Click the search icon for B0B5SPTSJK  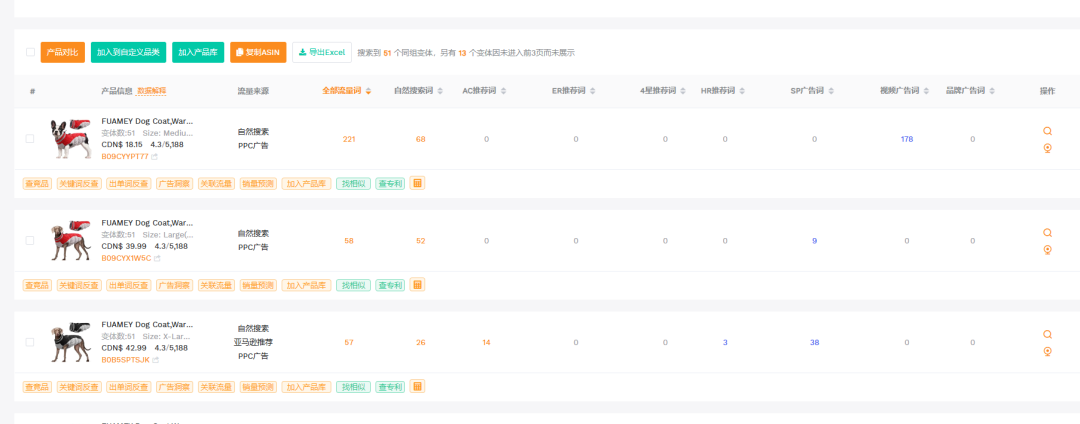[x=1047, y=335]
